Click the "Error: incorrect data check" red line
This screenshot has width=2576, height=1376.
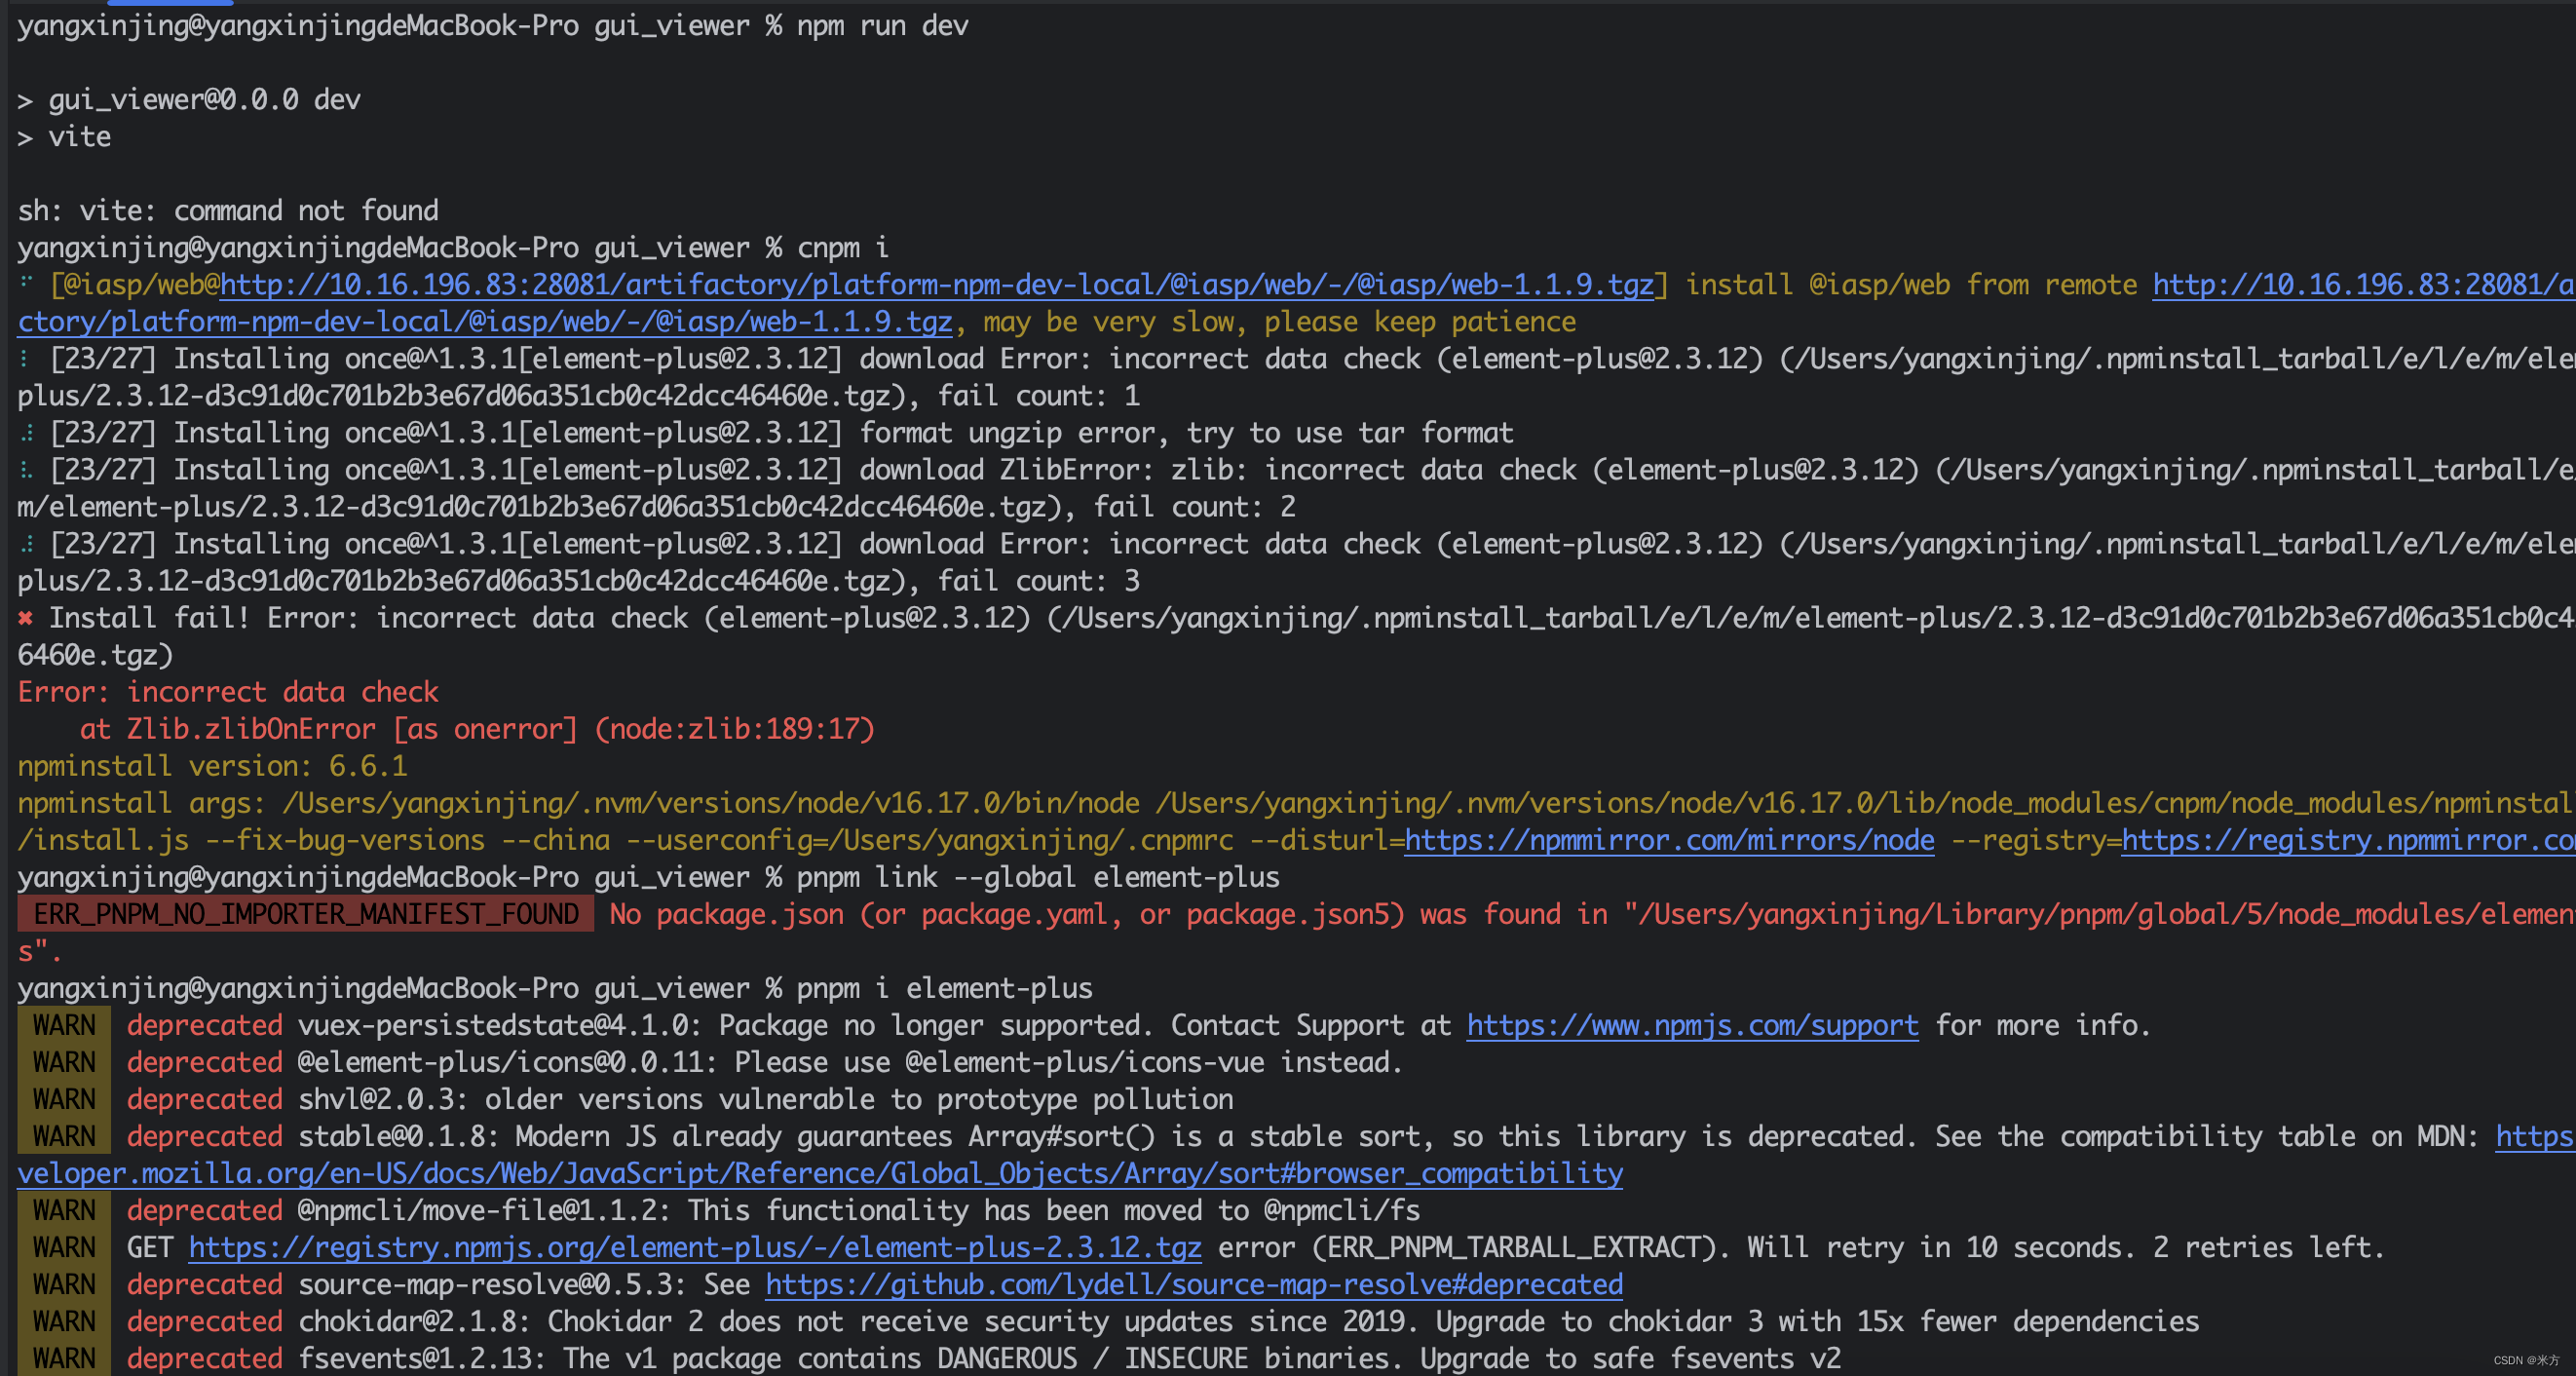(228, 692)
